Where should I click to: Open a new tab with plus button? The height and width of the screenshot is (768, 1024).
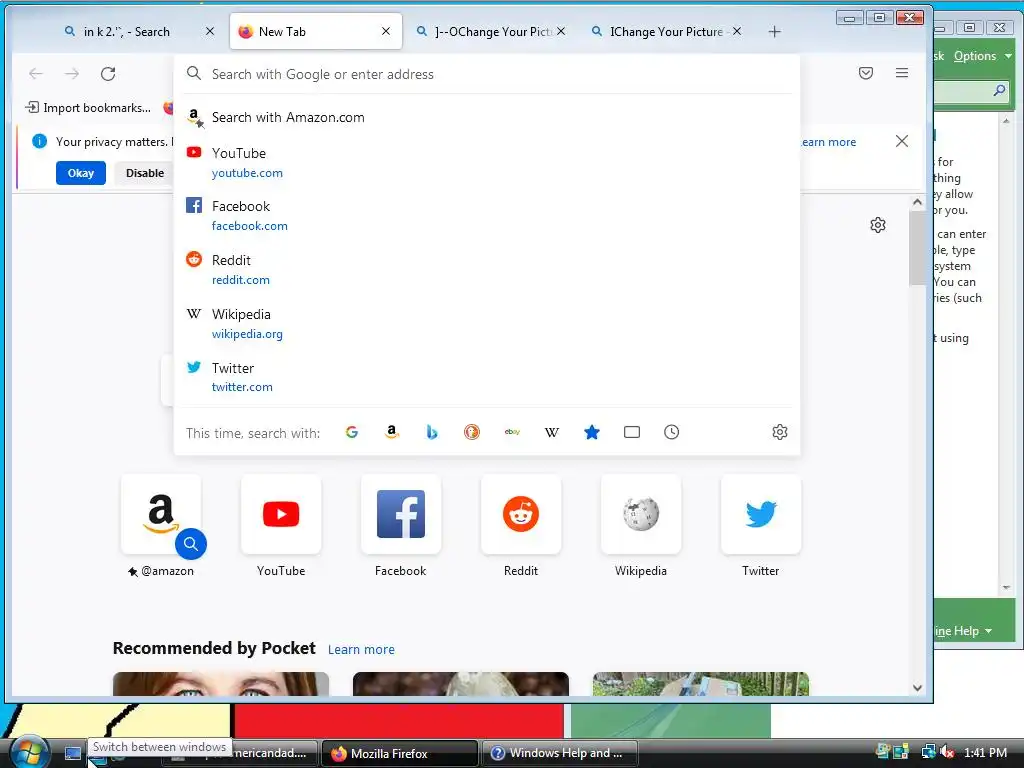tap(775, 32)
